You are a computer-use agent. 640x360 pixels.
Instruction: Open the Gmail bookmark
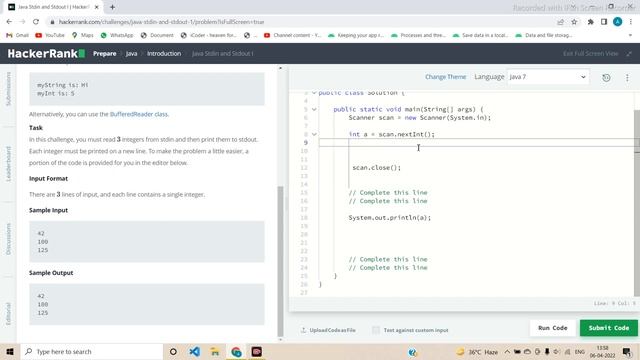tap(17, 36)
